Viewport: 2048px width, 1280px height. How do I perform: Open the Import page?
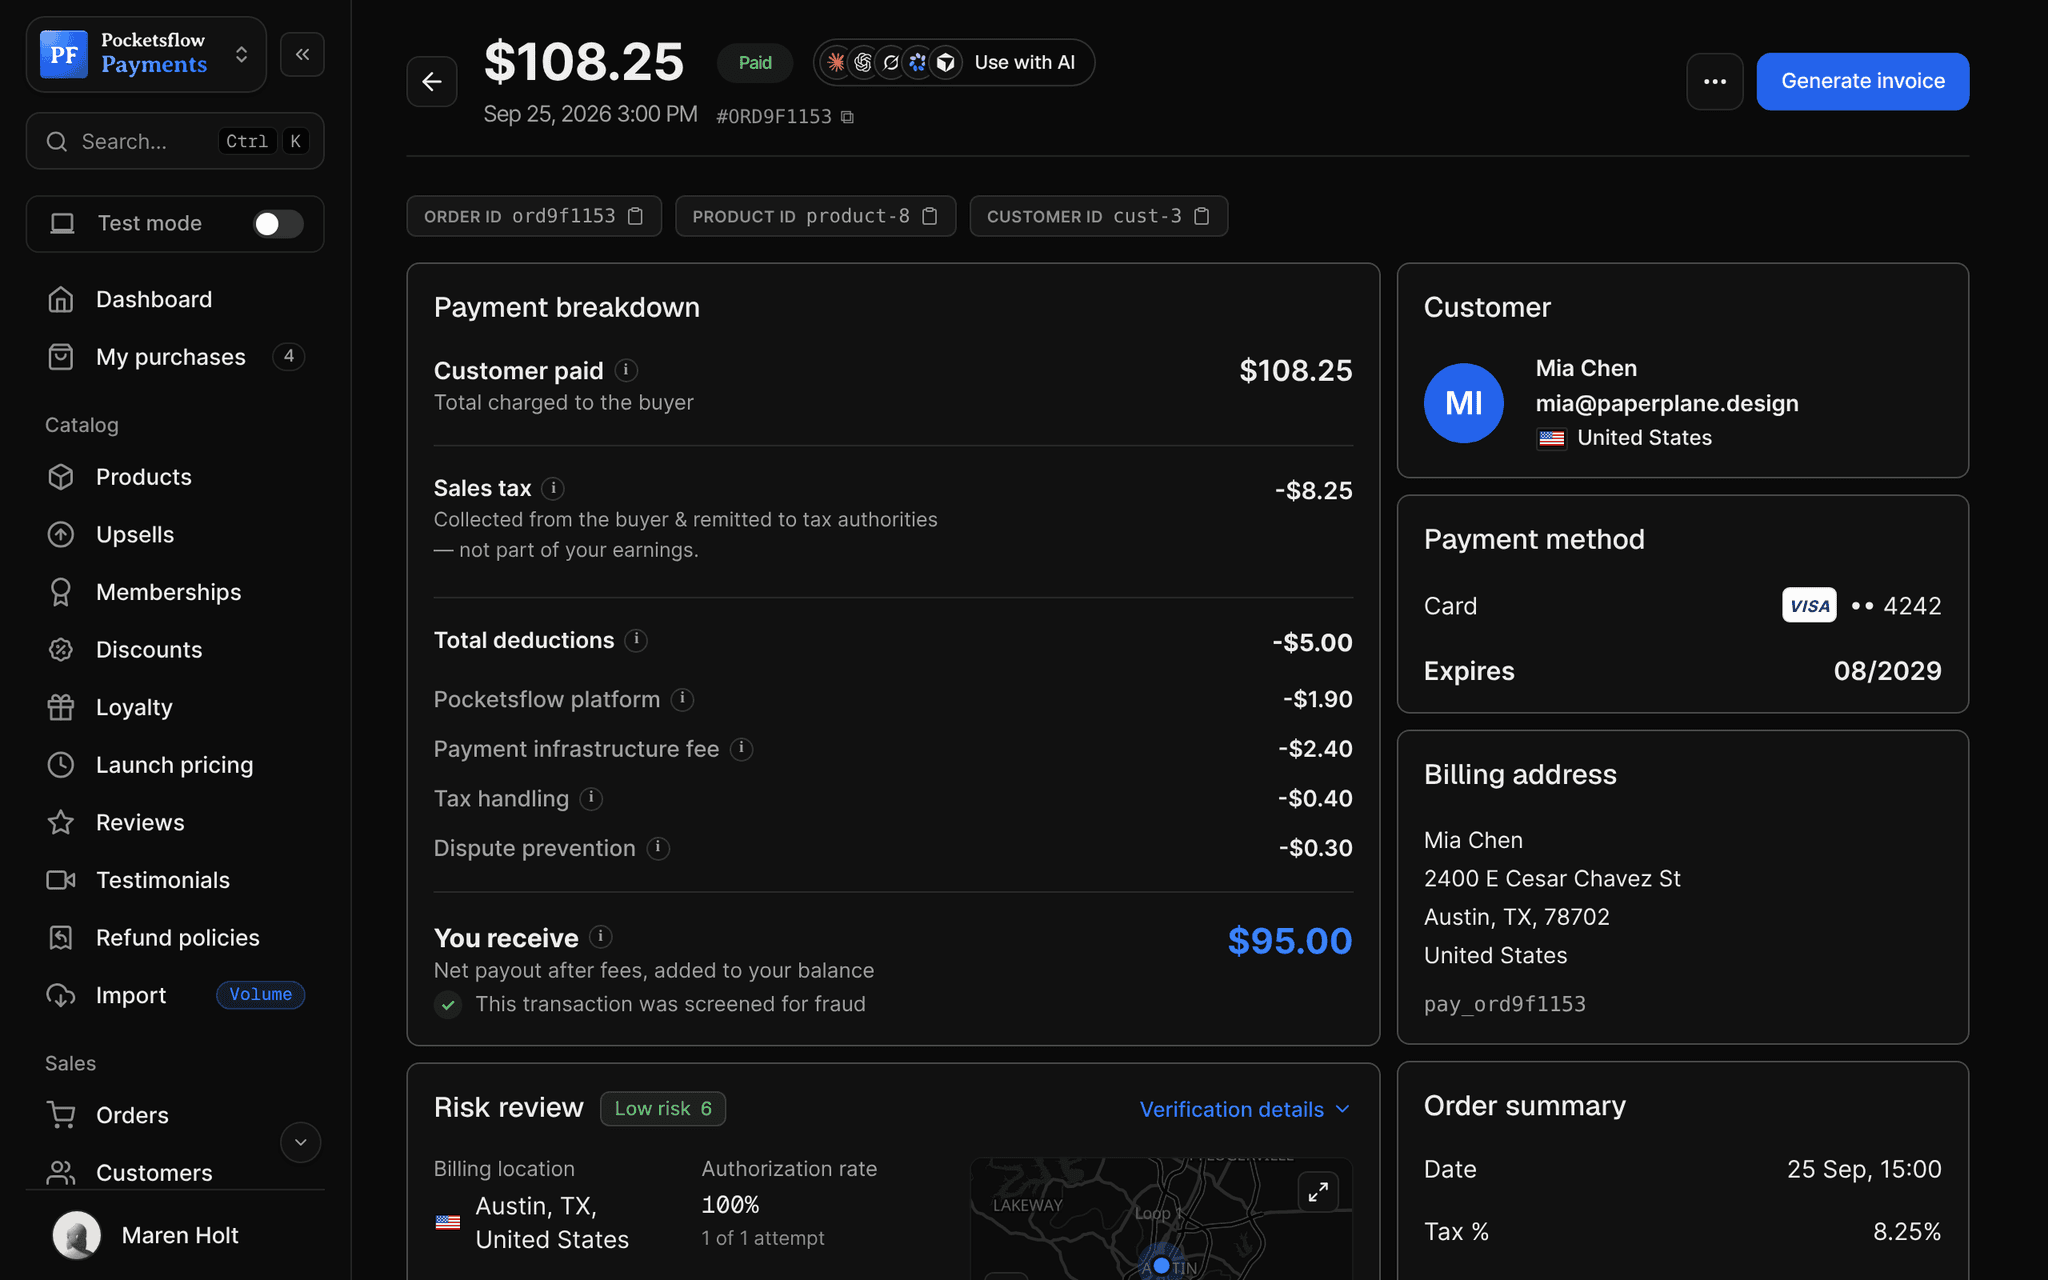(x=175, y=995)
